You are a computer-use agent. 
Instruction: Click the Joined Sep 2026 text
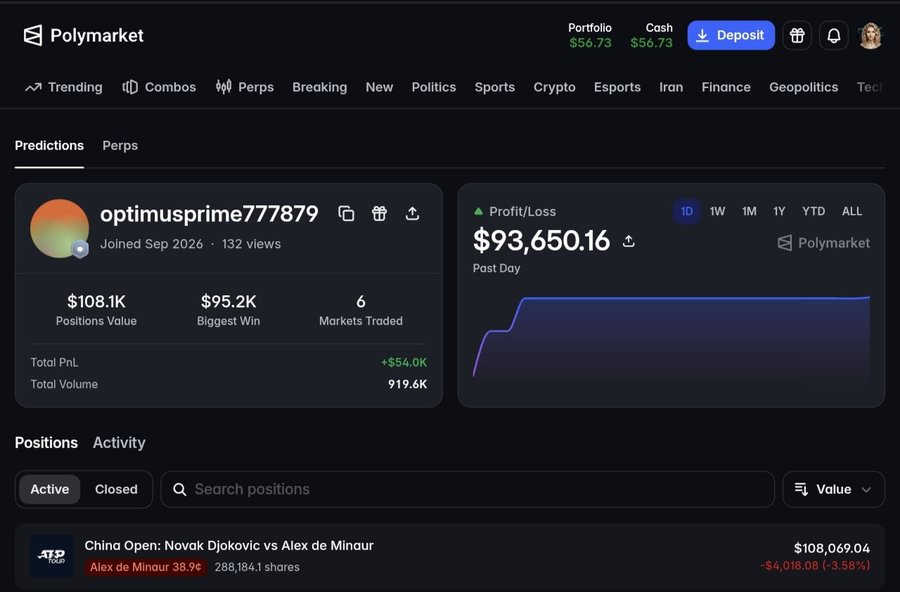(152, 244)
